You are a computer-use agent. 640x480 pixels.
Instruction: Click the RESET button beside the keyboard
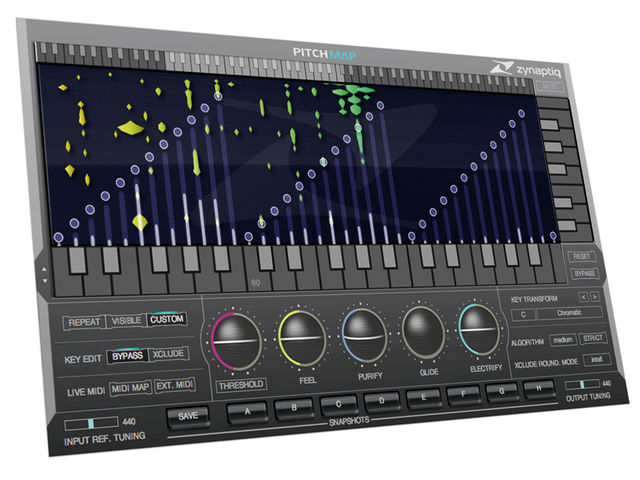582,256
